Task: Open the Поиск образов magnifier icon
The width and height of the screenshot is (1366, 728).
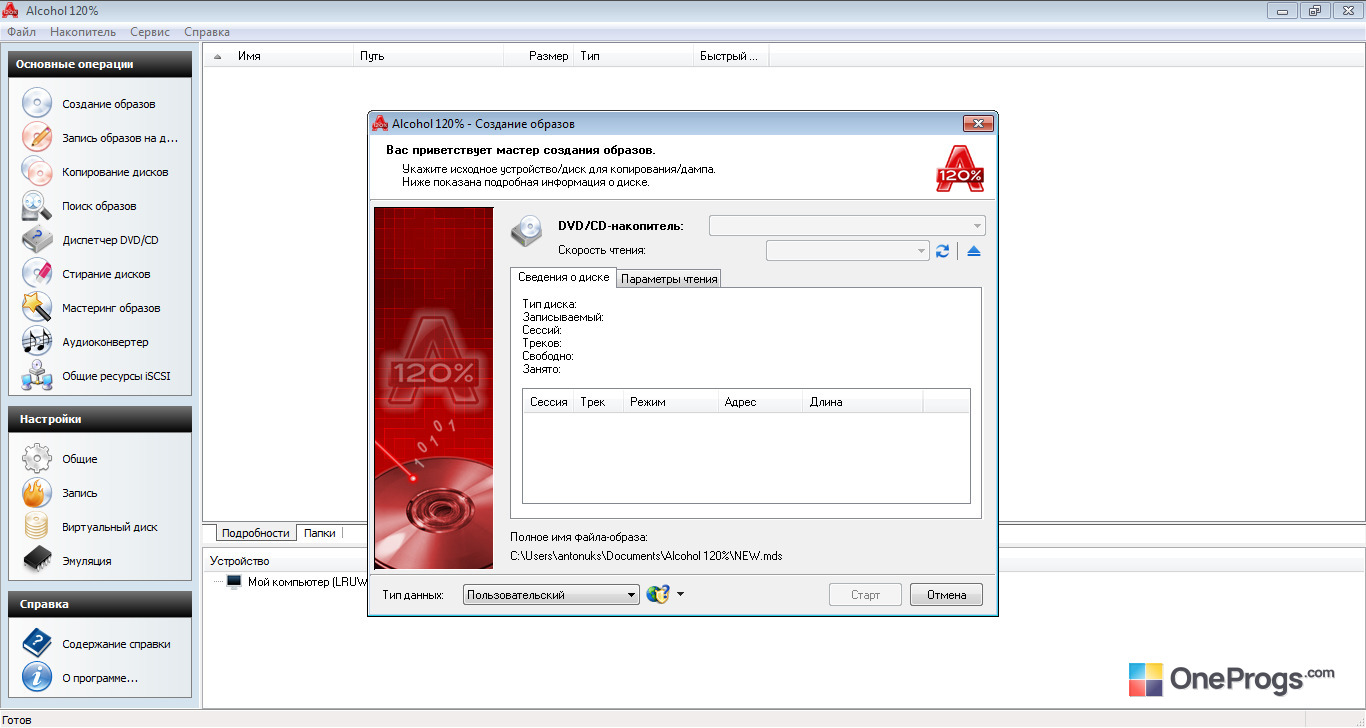Action: click(x=37, y=206)
